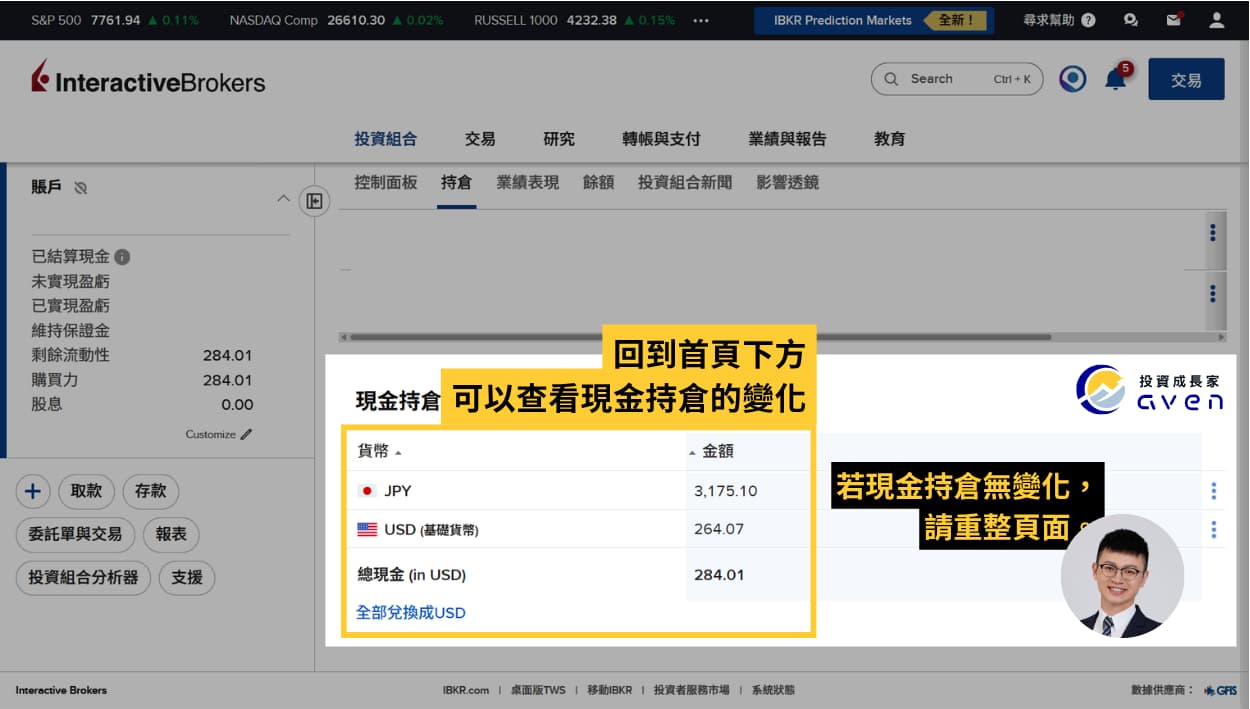Click 購買力 value in sidebar
The image size is (1250, 709).
click(x=227, y=380)
